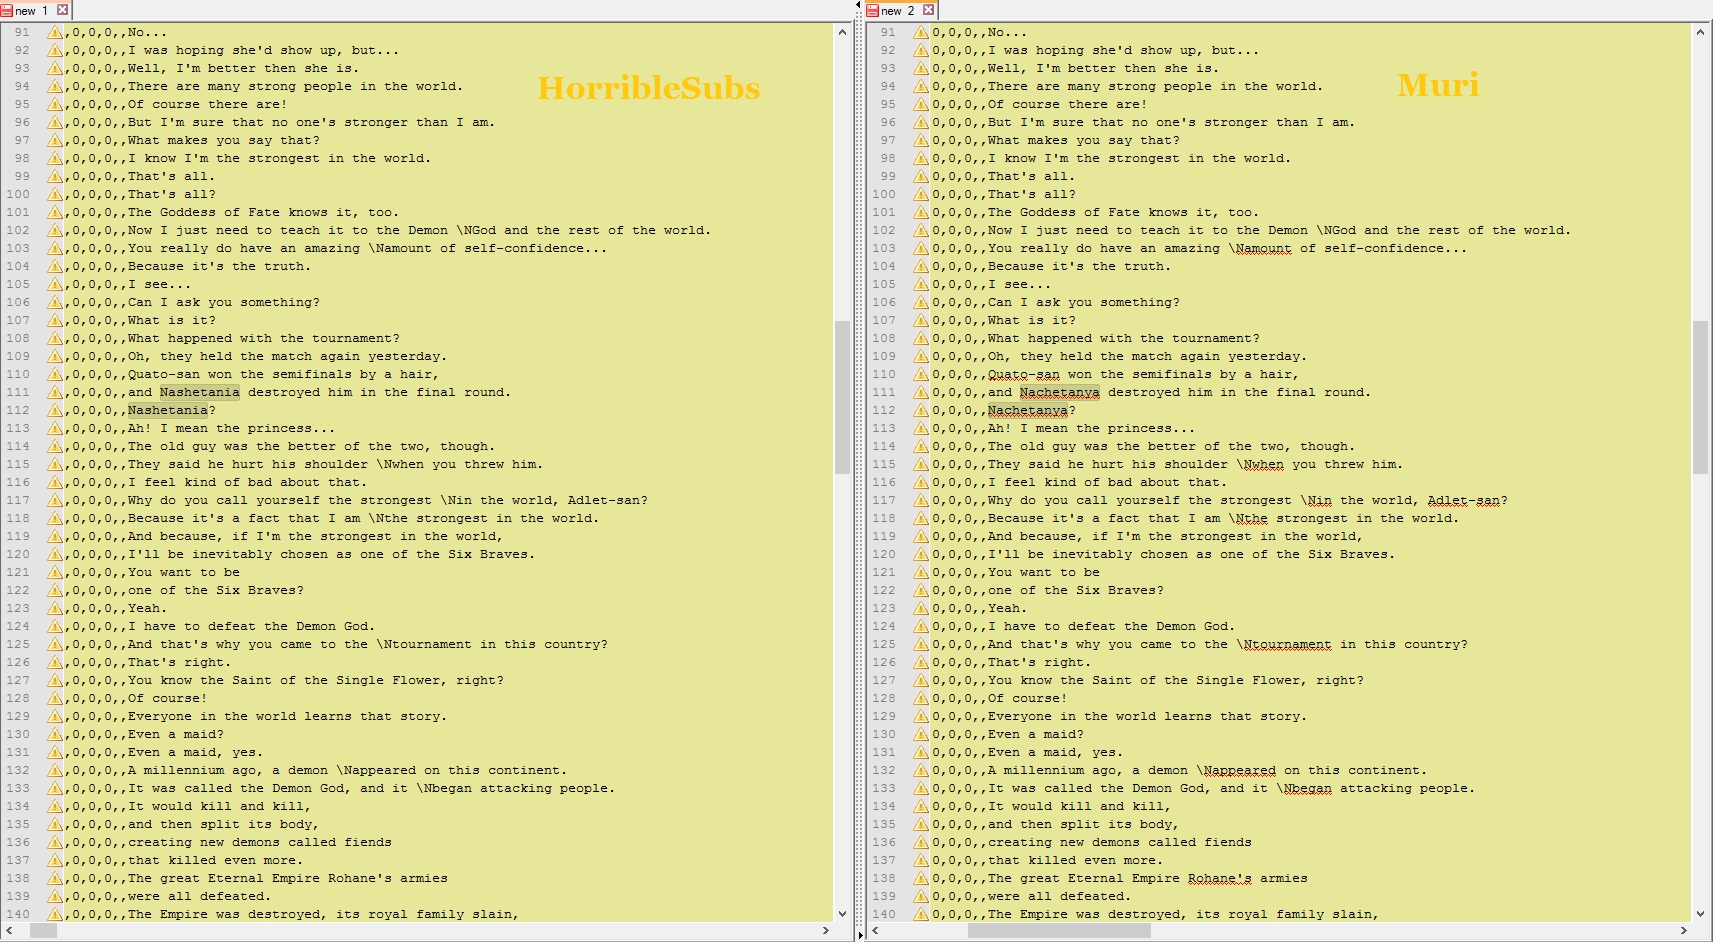Click 'Can I ask you something?' in left pane

pyautogui.click(x=223, y=303)
